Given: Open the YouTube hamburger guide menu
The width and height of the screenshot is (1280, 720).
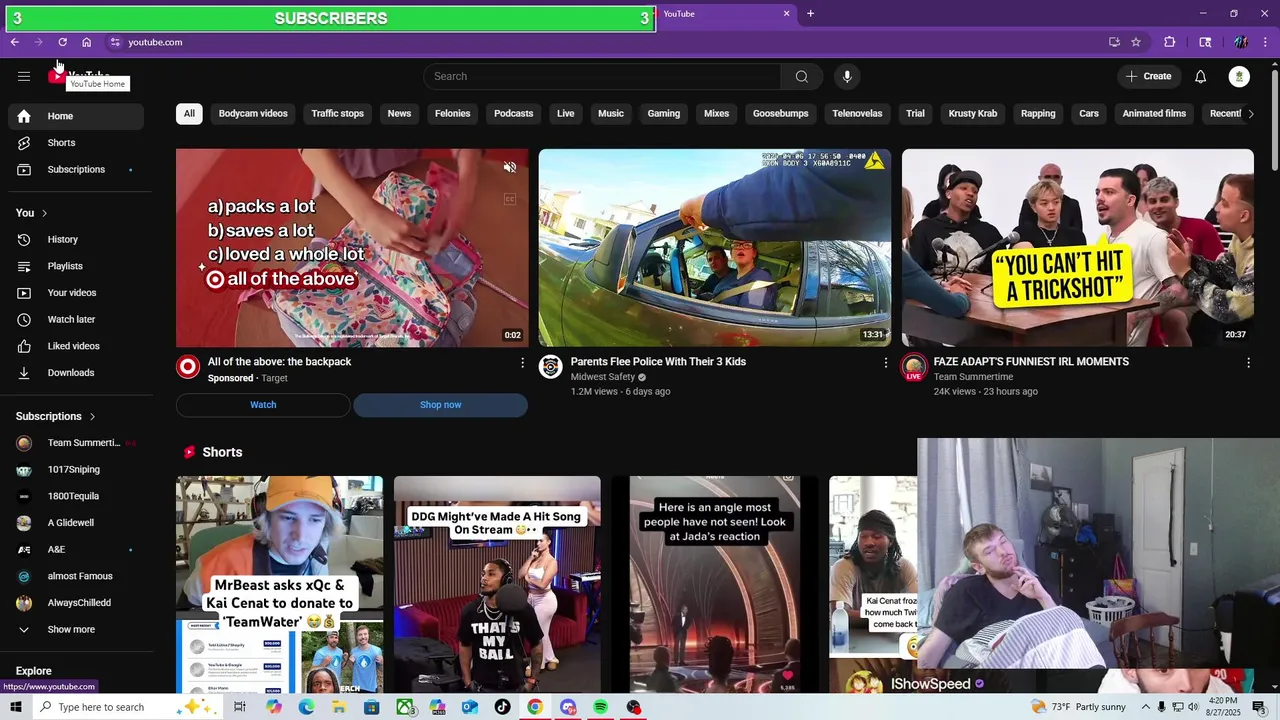Looking at the screenshot, I should click(x=24, y=76).
